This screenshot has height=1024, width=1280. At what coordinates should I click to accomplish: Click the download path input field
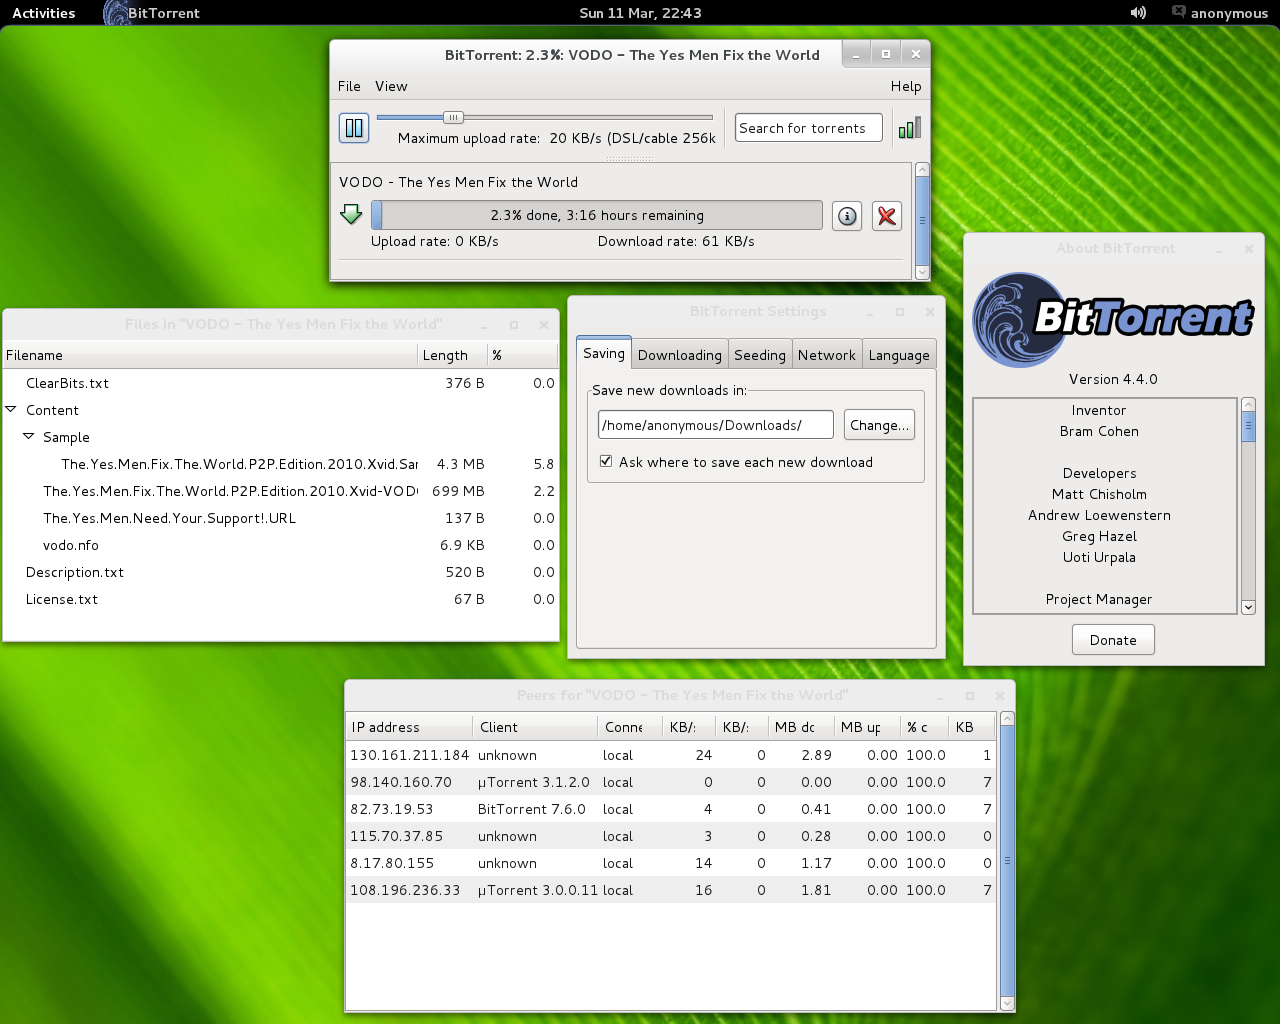coord(716,425)
